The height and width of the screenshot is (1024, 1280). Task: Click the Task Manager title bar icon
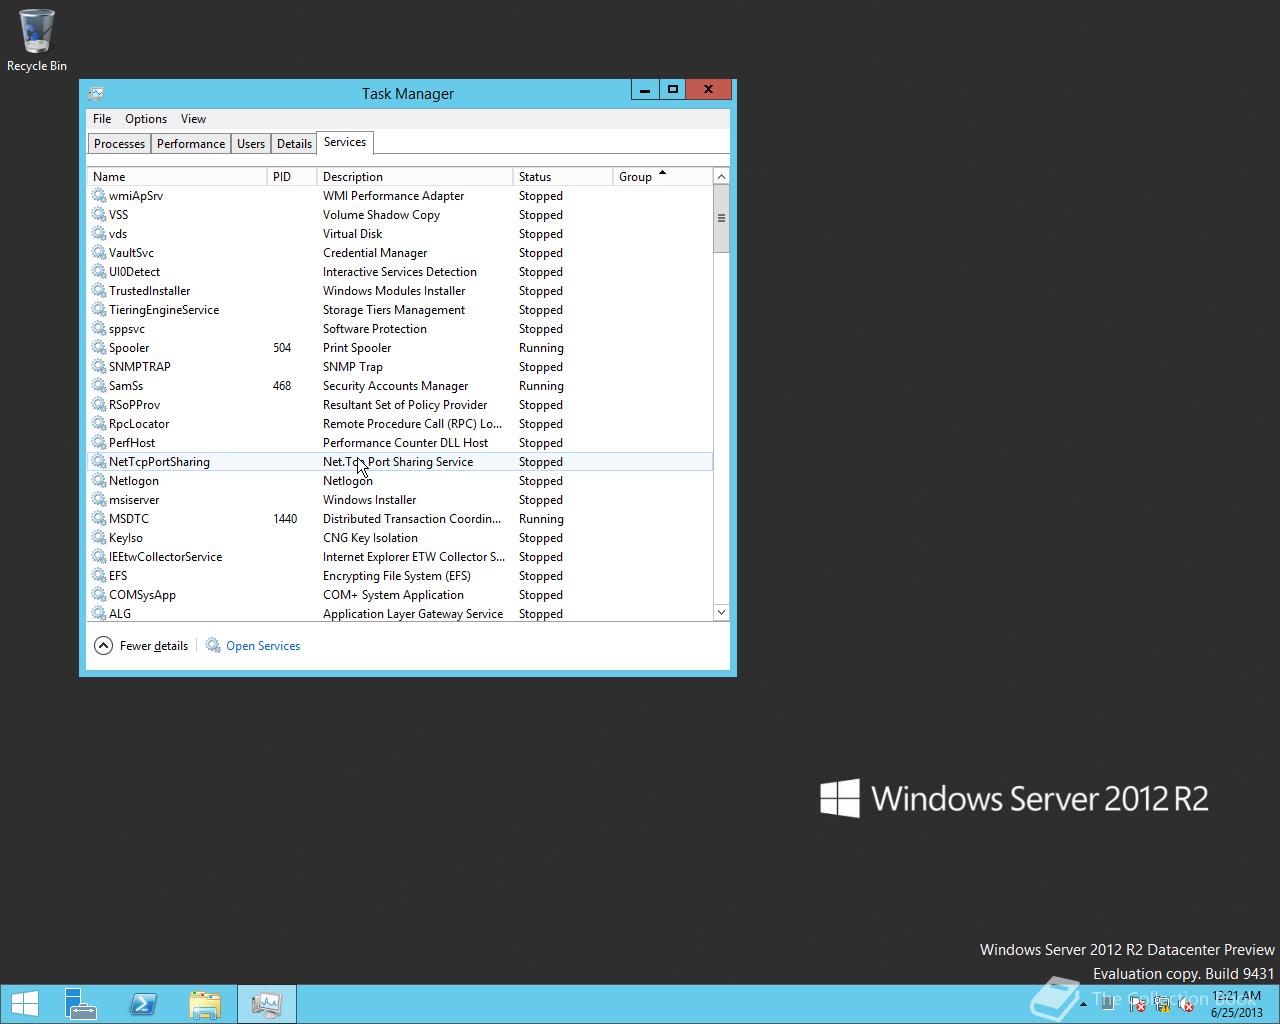point(96,93)
